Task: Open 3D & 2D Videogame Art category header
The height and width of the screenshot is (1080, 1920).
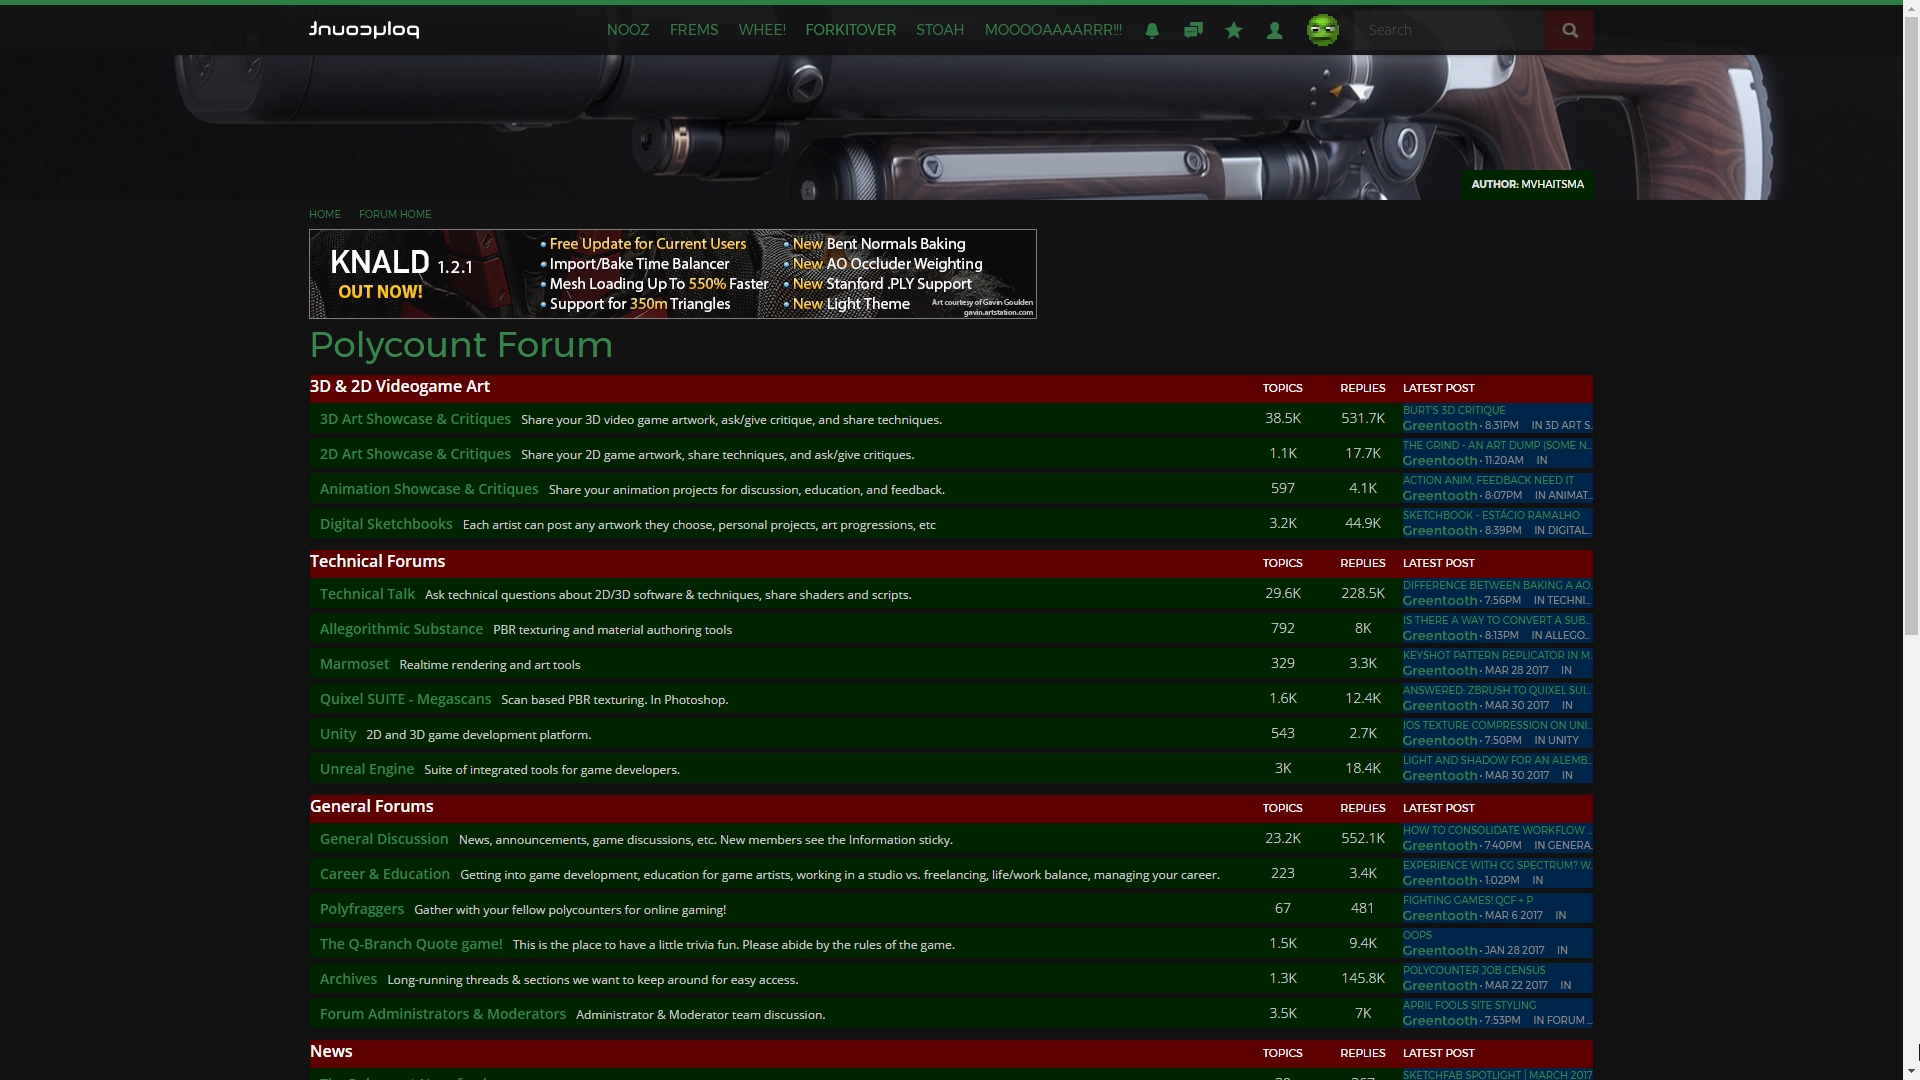Action: (400, 386)
